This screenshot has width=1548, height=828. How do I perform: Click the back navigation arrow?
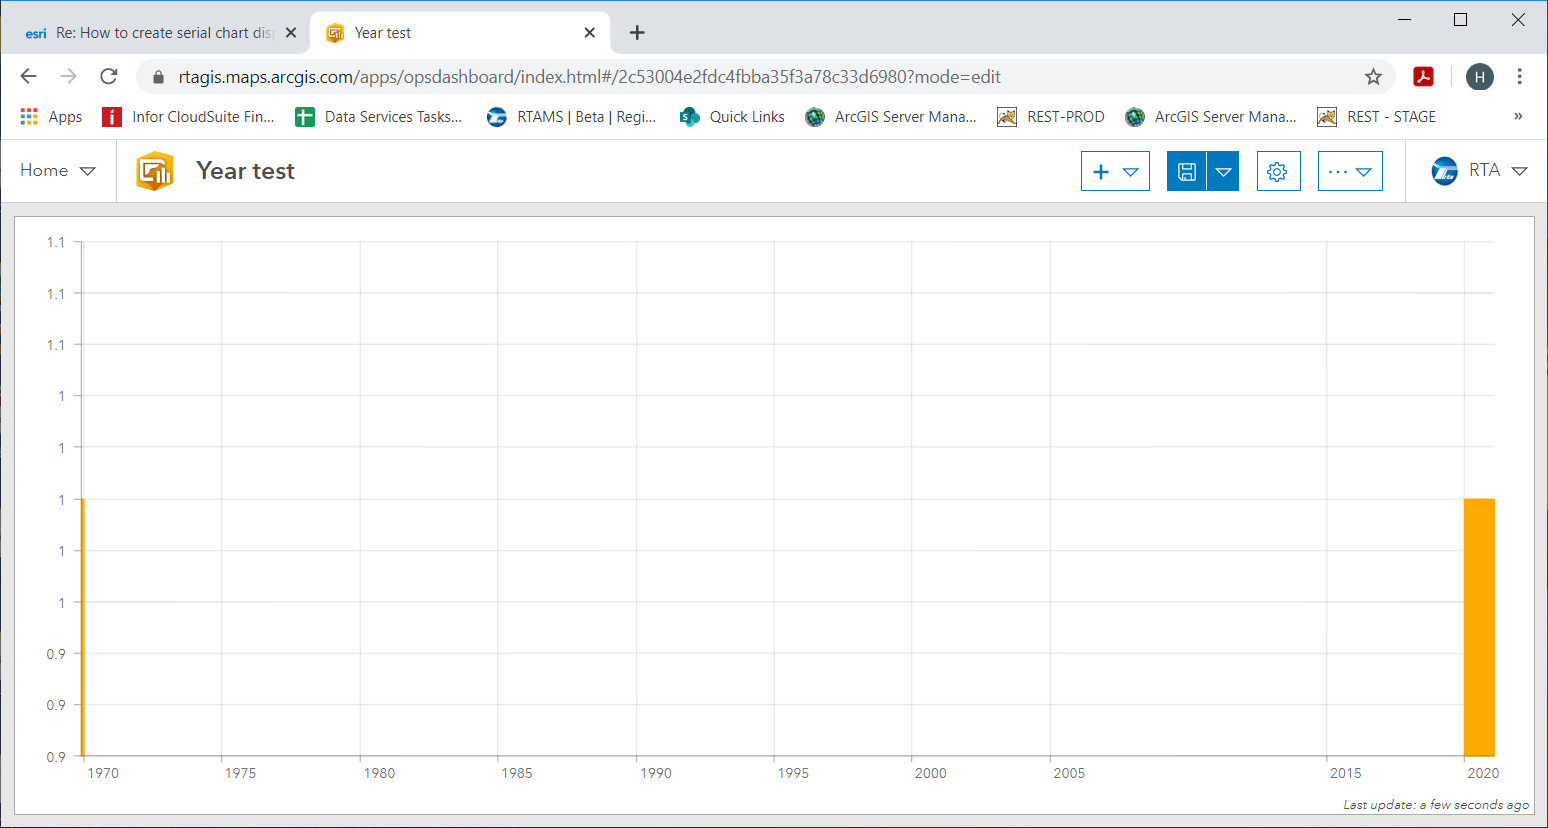pos(28,76)
